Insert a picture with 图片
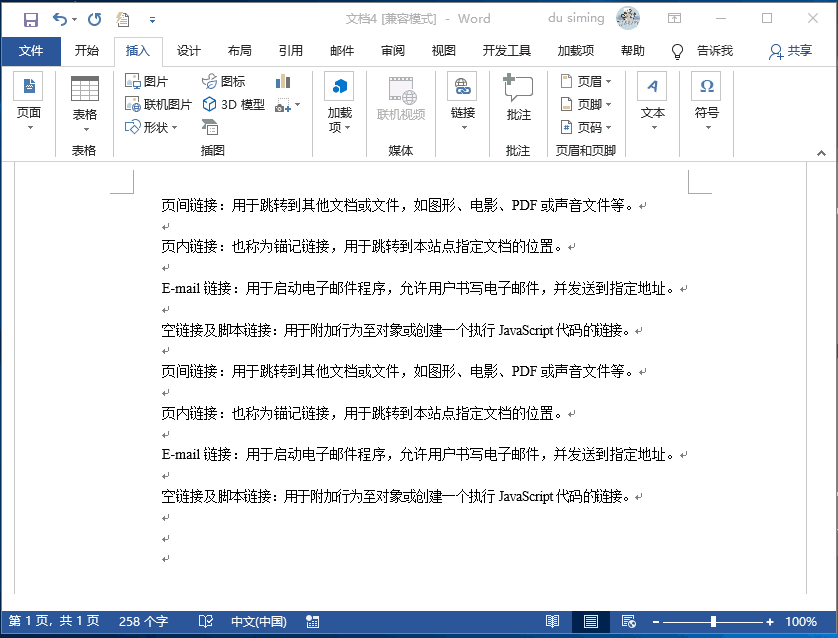This screenshot has height=638, width=838. (x=146, y=81)
